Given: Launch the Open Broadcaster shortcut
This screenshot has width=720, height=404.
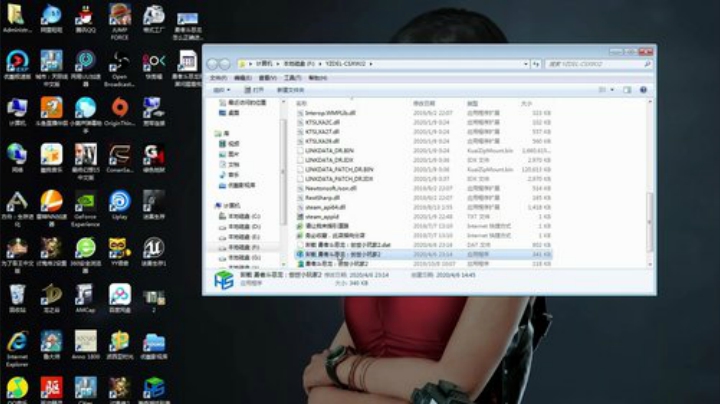Looking at the screenshot, I should click(x=119, y=68).
